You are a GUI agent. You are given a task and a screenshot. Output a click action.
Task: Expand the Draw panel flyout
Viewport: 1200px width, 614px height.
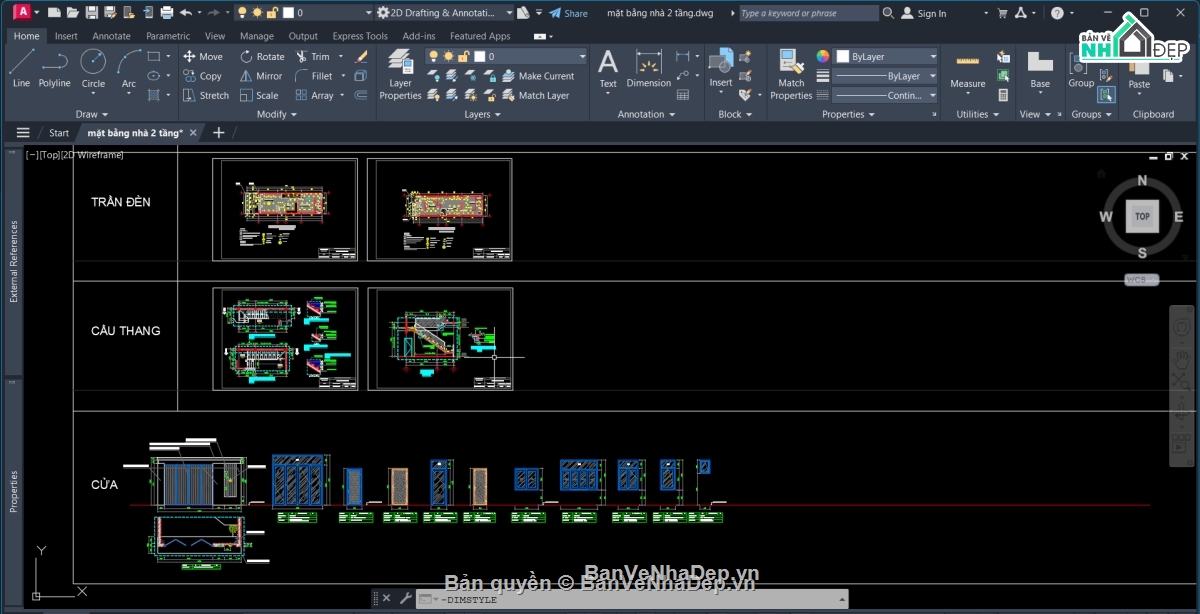[x=92, y=114]
